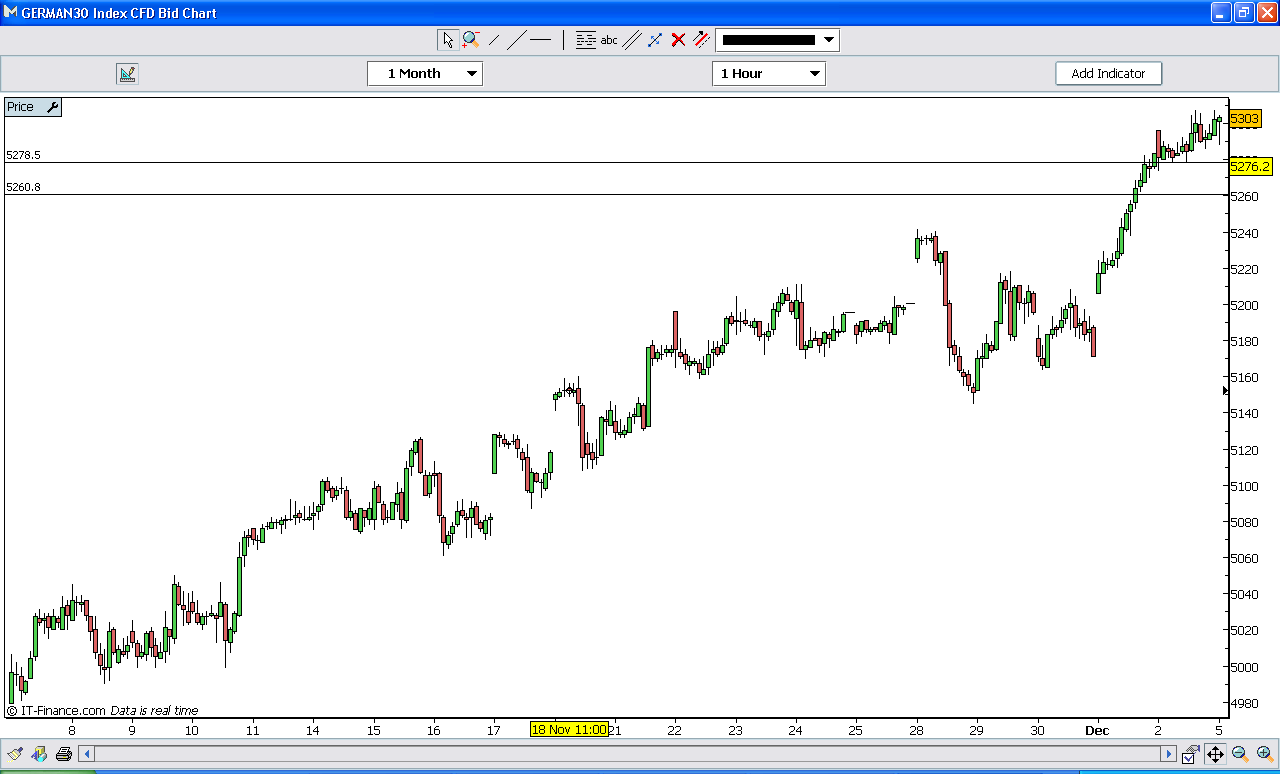Click the text eraser icon in bottom bar
Screen dimensions: 1280x774
coord(40,754)
